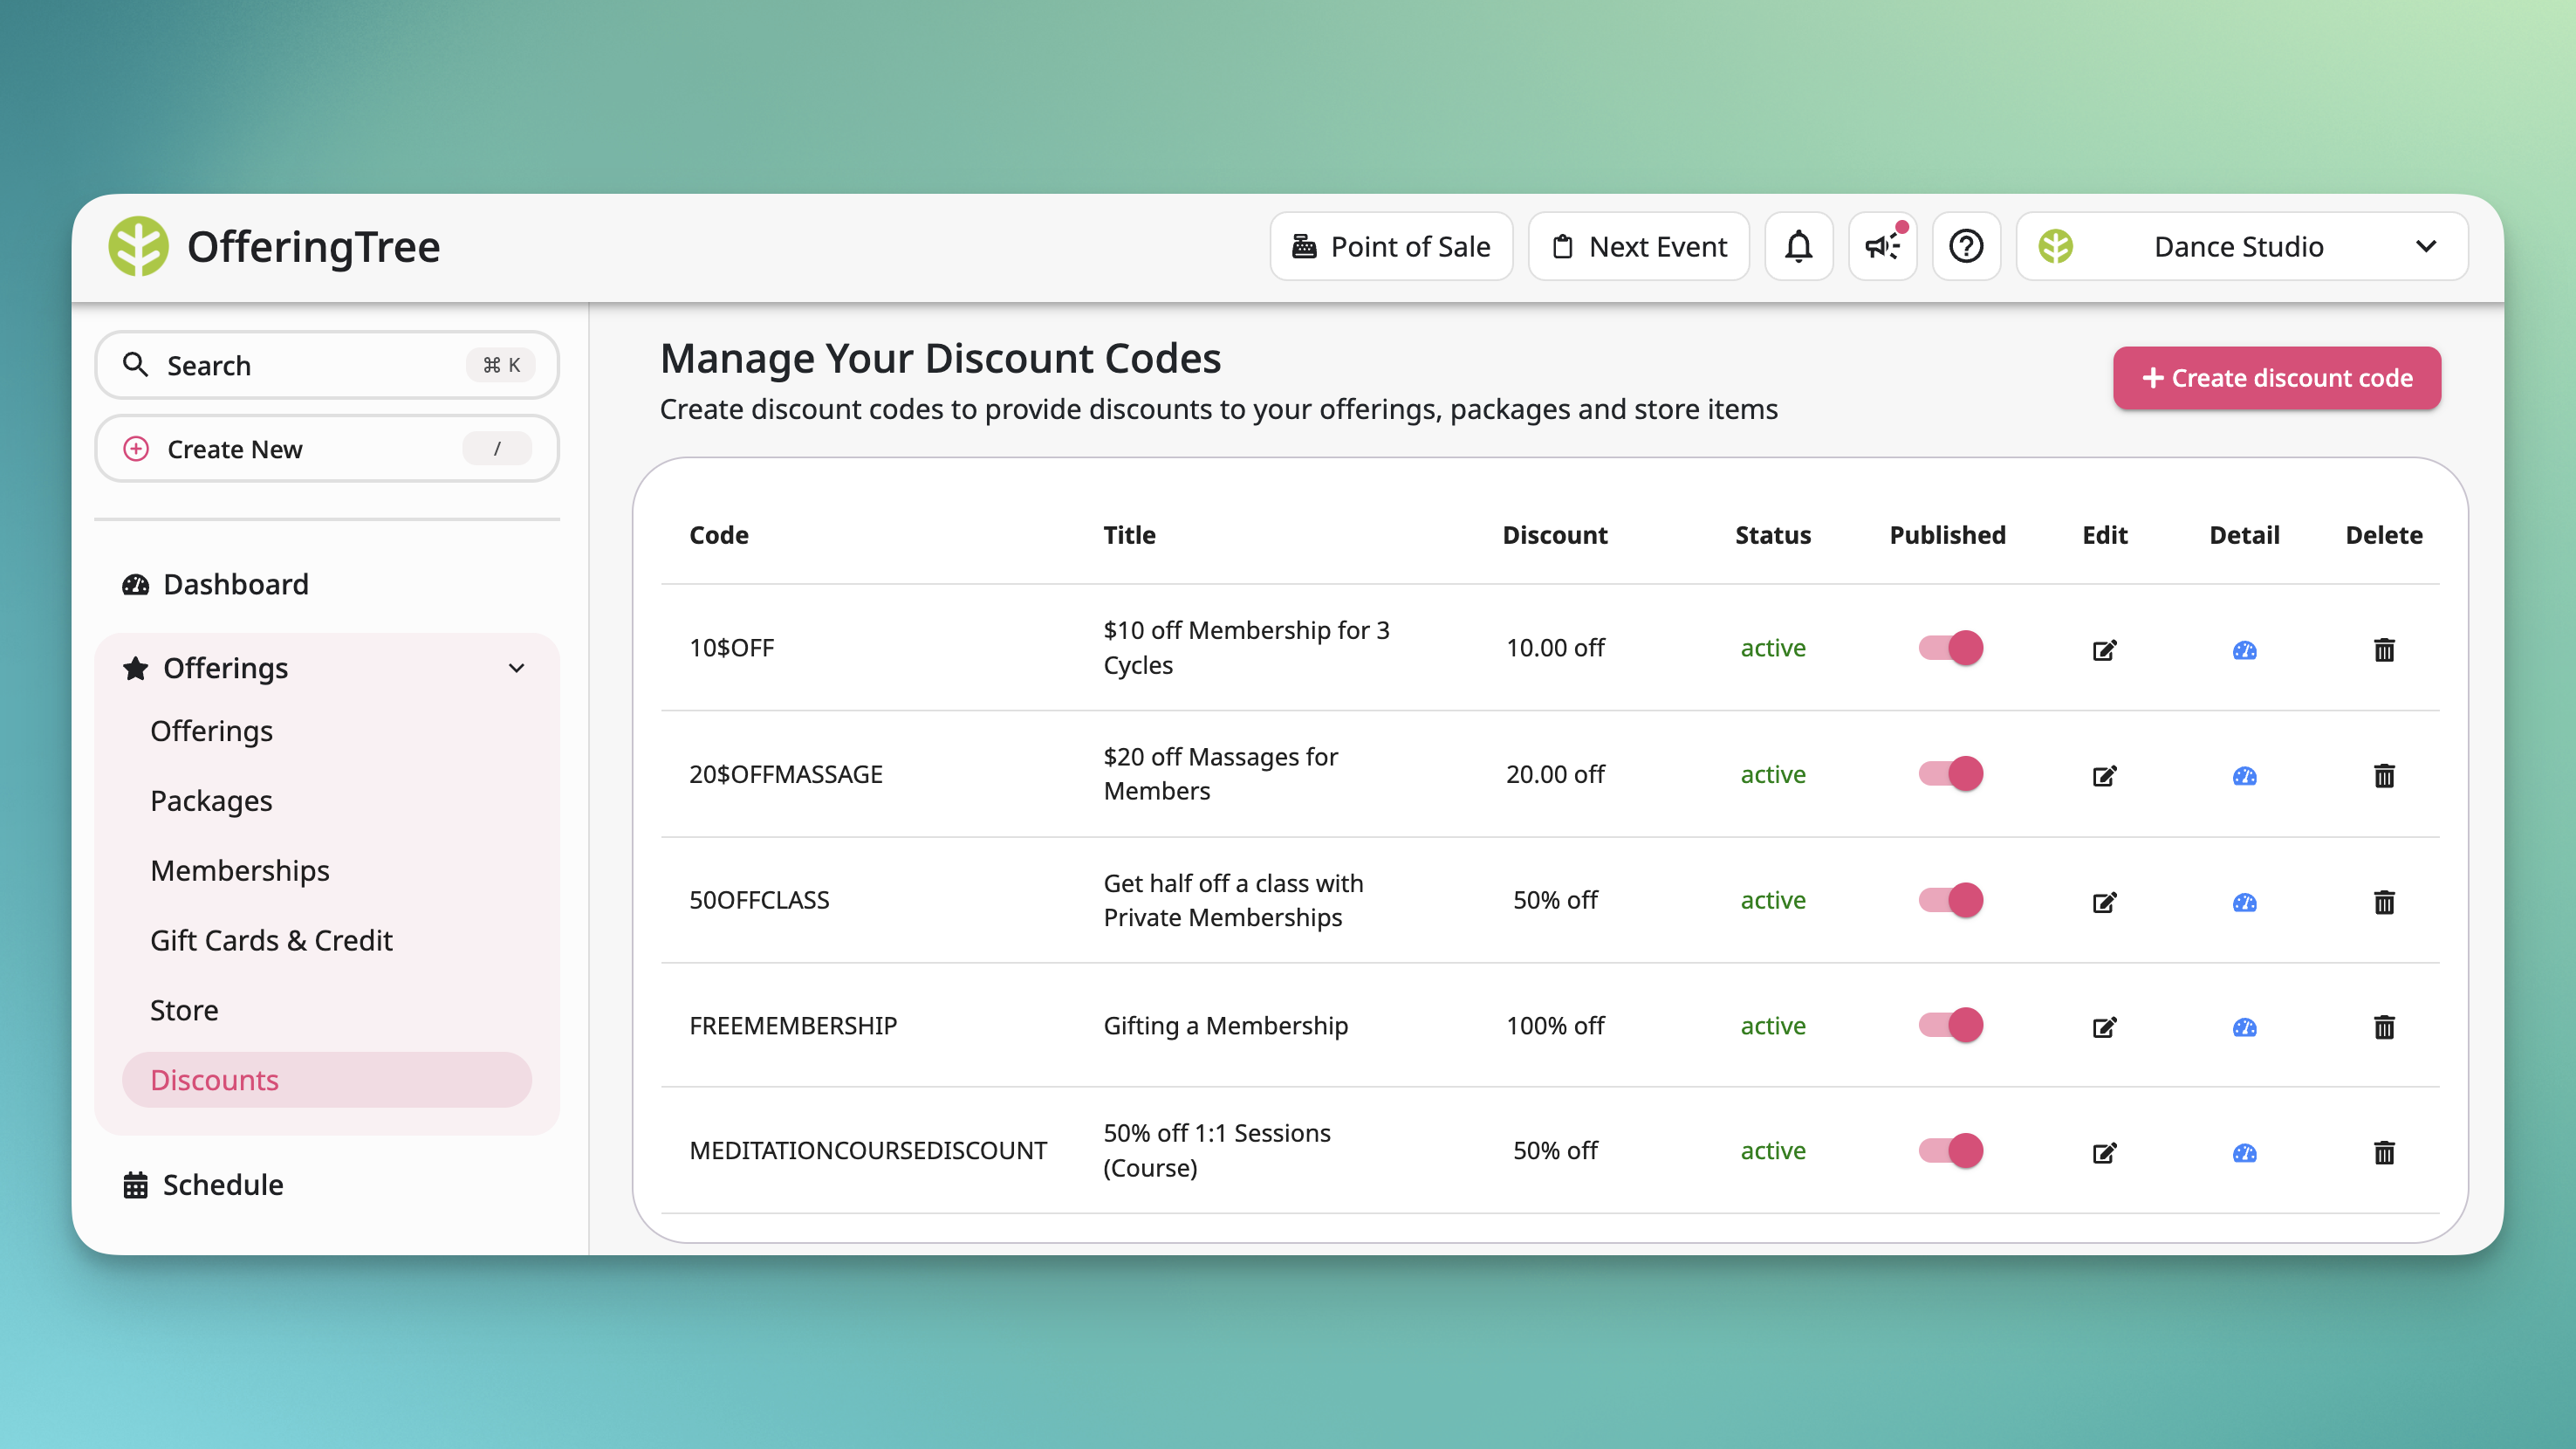Click active status of 50OFFCLASS row
Screen dimensions: 2576x1449
pos(1773,900)
